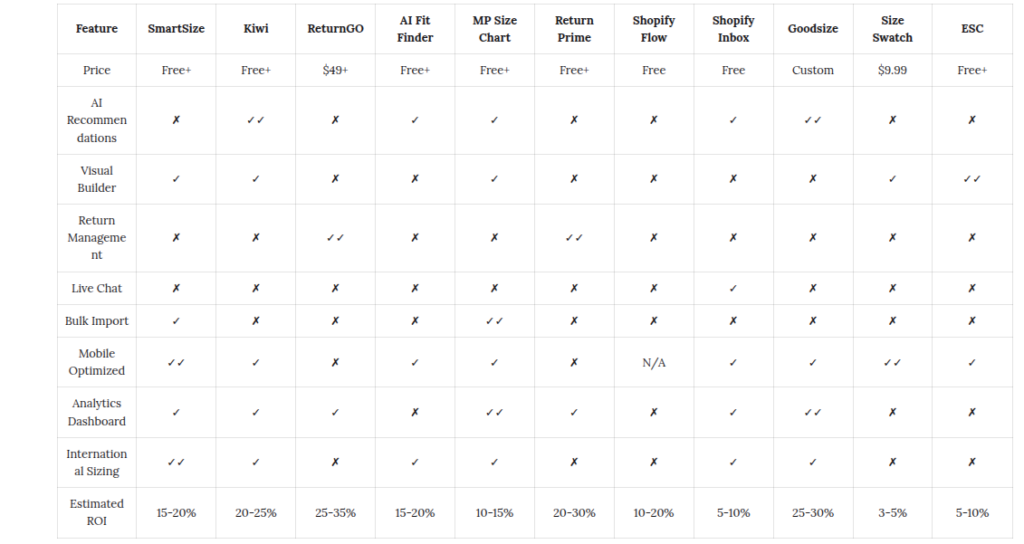This screenshot has height=544, width=1024.
Task: Select the Return Prime Return Management double checkmark
Action: point(574,238)
